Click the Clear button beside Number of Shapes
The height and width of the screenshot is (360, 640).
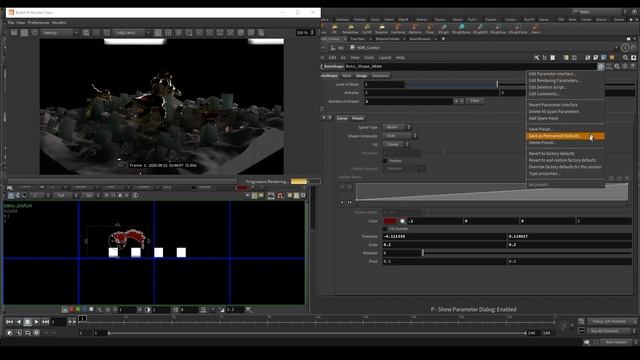(x=474, y=101)
